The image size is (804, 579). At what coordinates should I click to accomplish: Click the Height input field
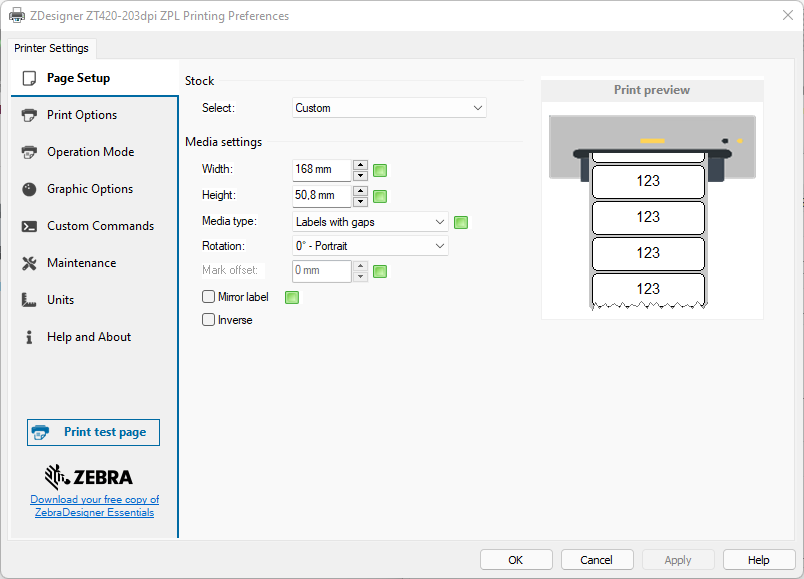(321, 195)
